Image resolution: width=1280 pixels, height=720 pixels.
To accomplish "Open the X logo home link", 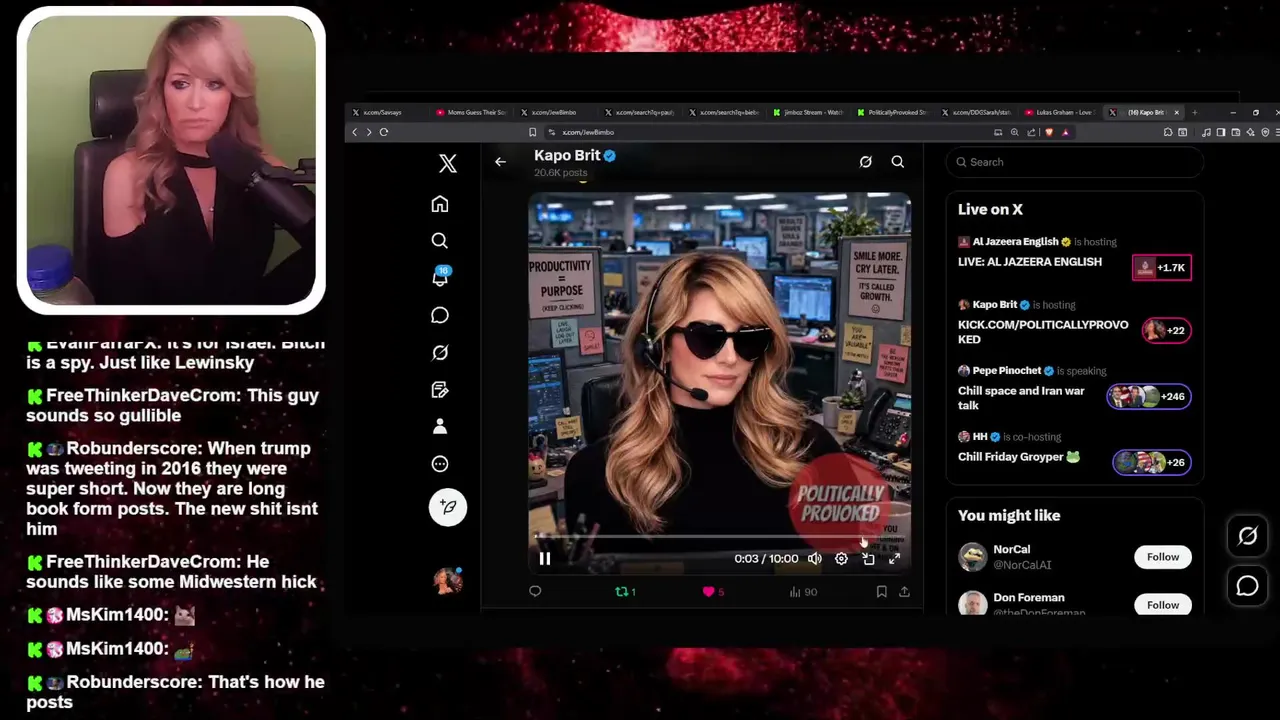I will click(448, 164).
